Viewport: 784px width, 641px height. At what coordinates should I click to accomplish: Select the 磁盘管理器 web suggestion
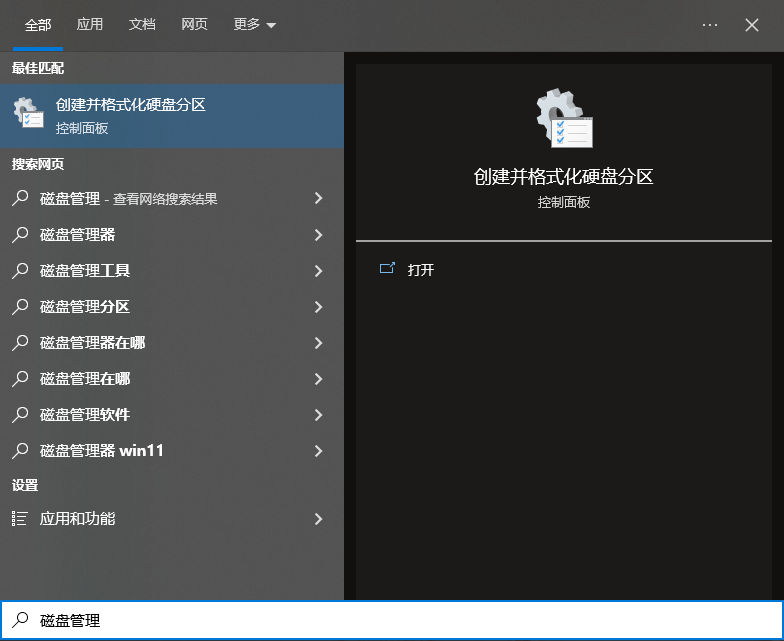[x=172, y=234]
